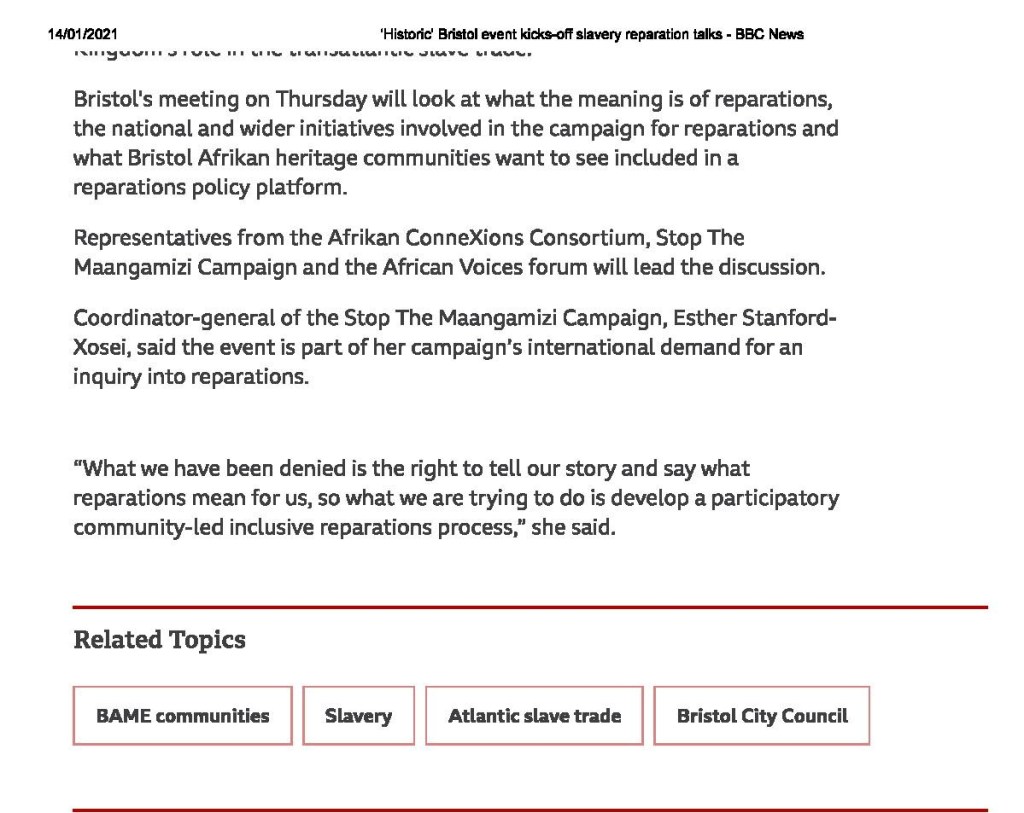Click the name "Esther Stanford-" in the article
This screenshot has height=813, width=1024.
[763, 319]
